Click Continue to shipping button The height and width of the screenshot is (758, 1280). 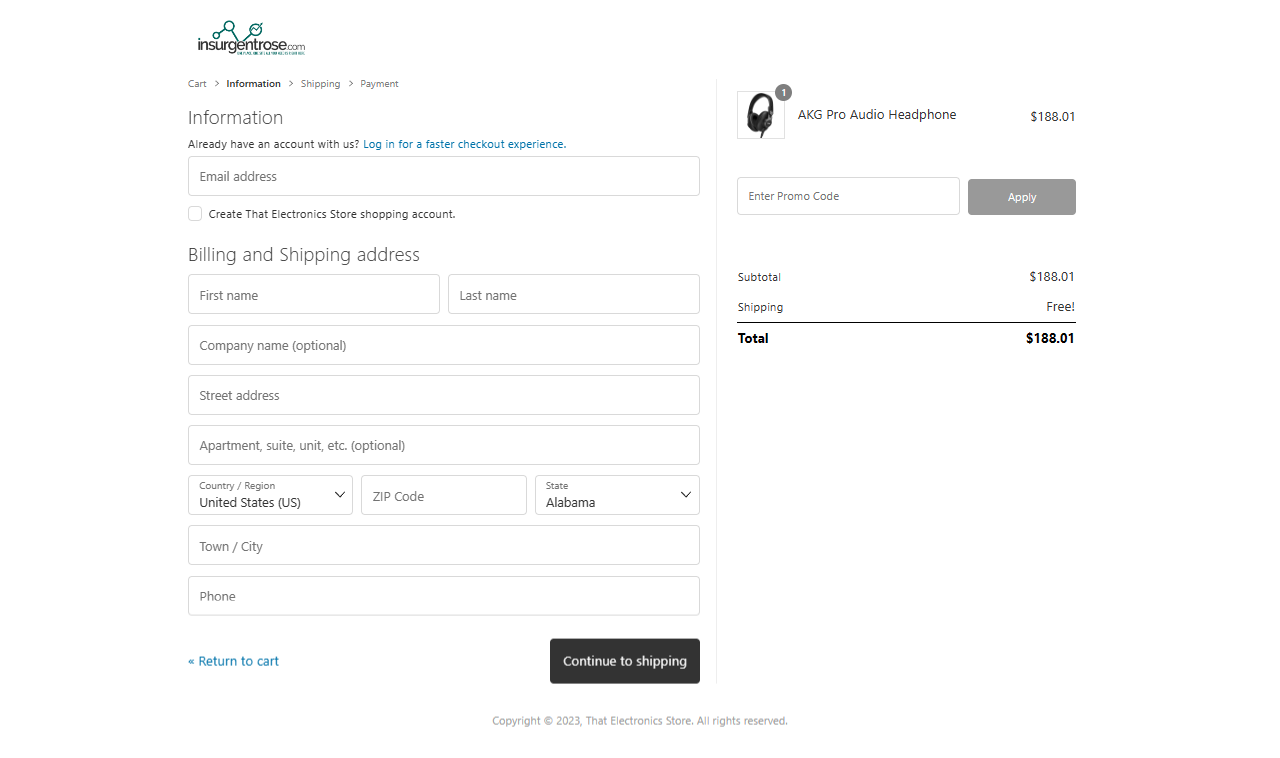(x=625, y=661)
